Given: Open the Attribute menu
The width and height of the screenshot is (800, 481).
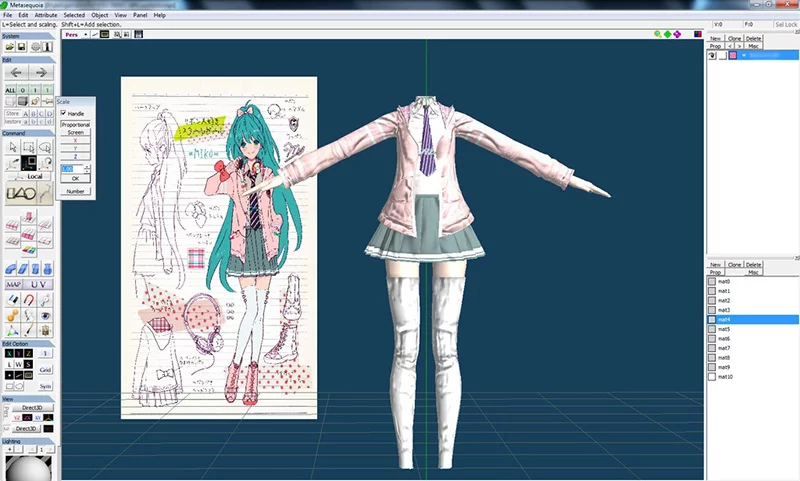Looking at the screenshot, I should tap(46, 15).
